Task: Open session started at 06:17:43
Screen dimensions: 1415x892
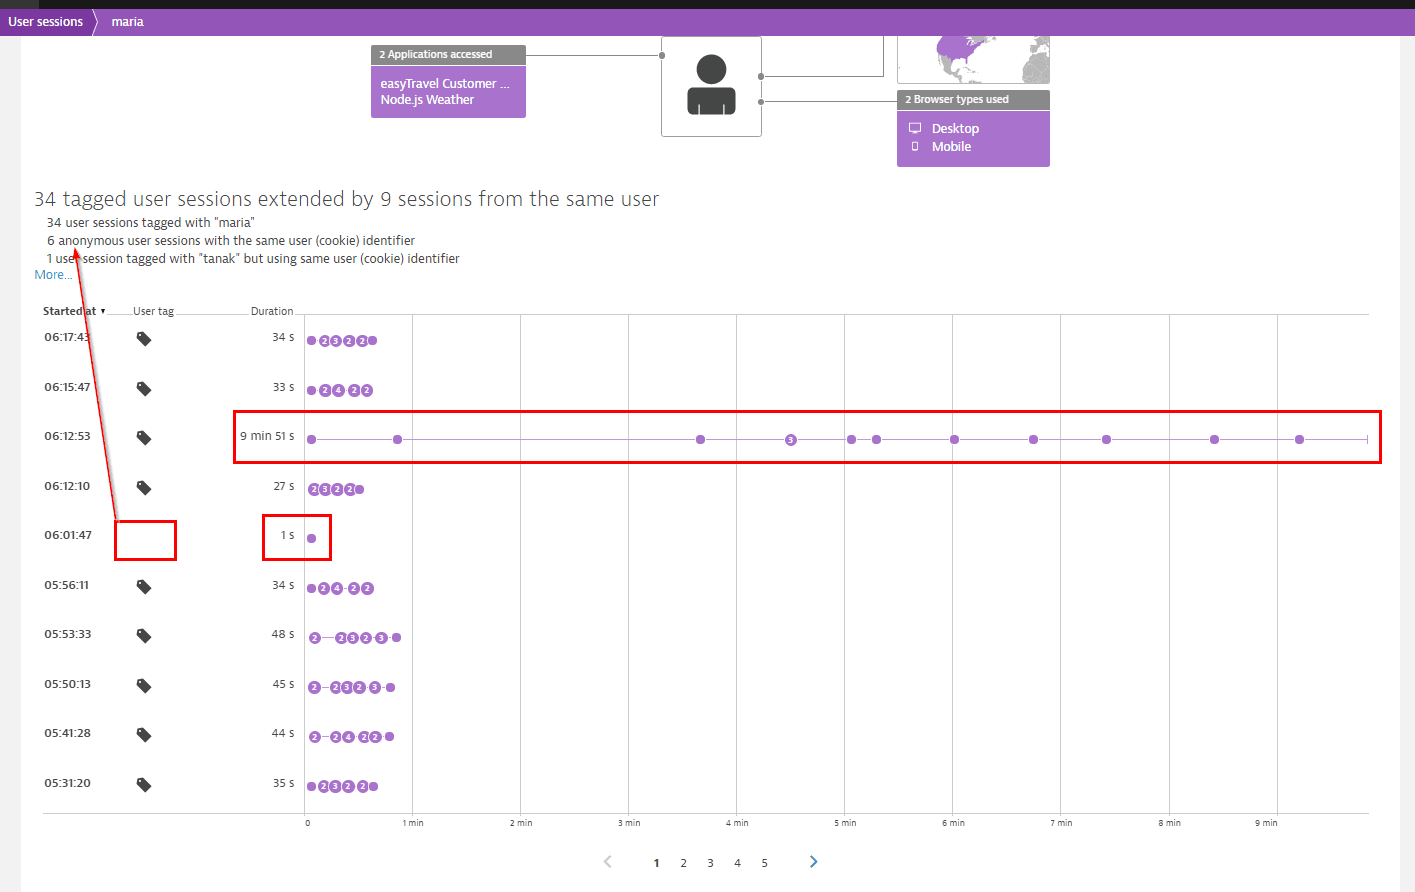Action: (x=67, y=337)
